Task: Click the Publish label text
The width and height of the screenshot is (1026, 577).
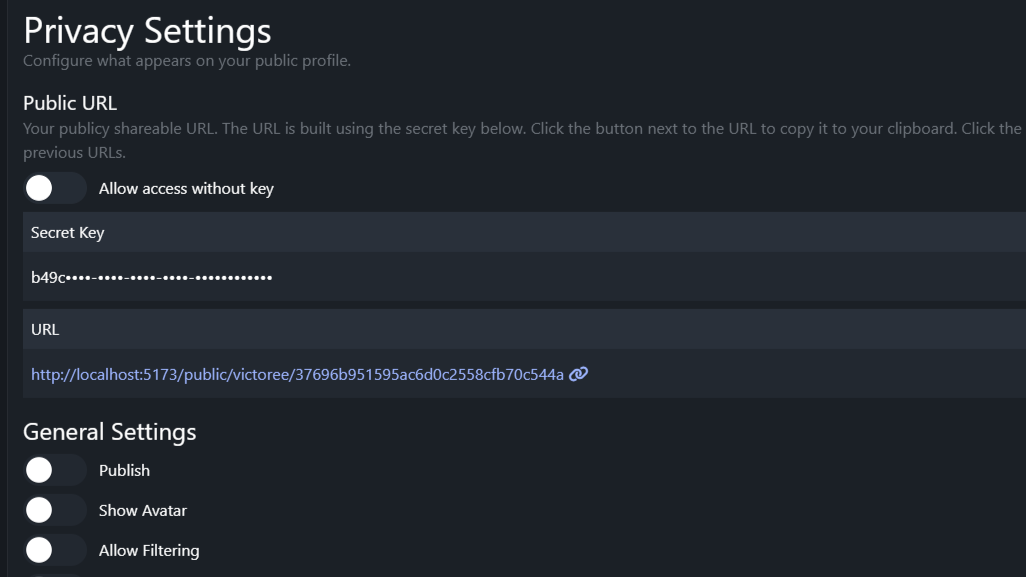Action: point(124,470)
